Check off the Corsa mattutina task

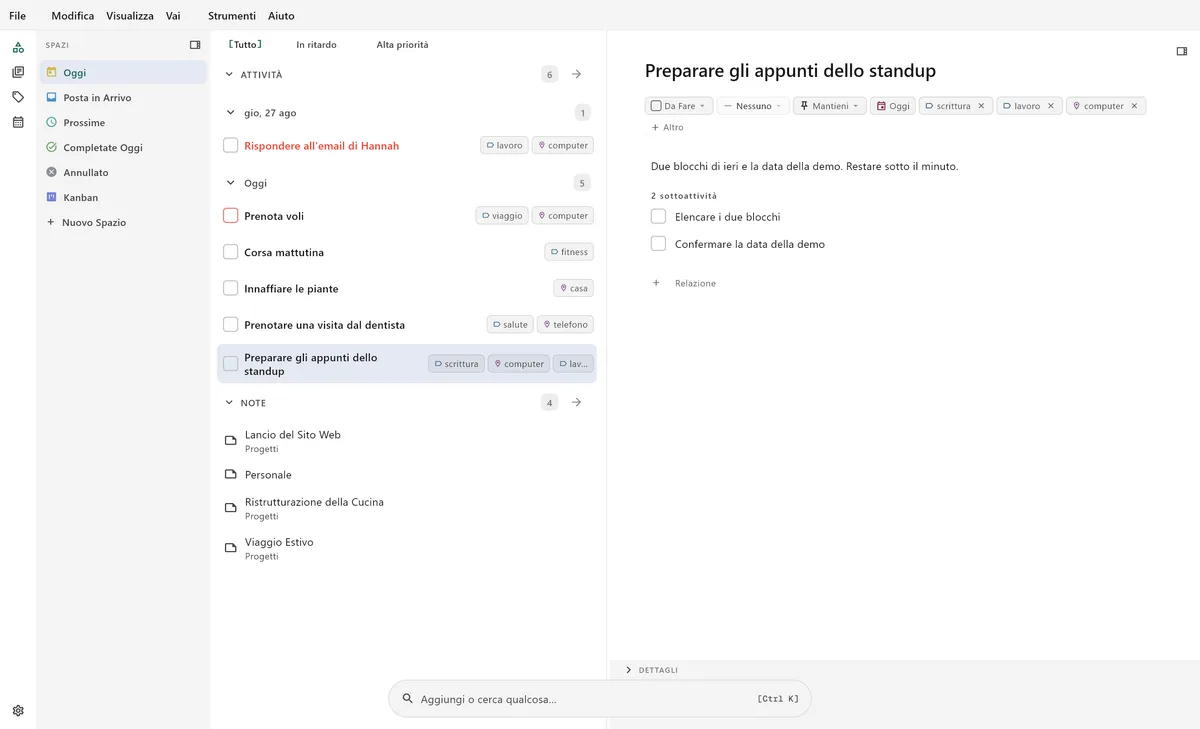[x=230, y=252]
